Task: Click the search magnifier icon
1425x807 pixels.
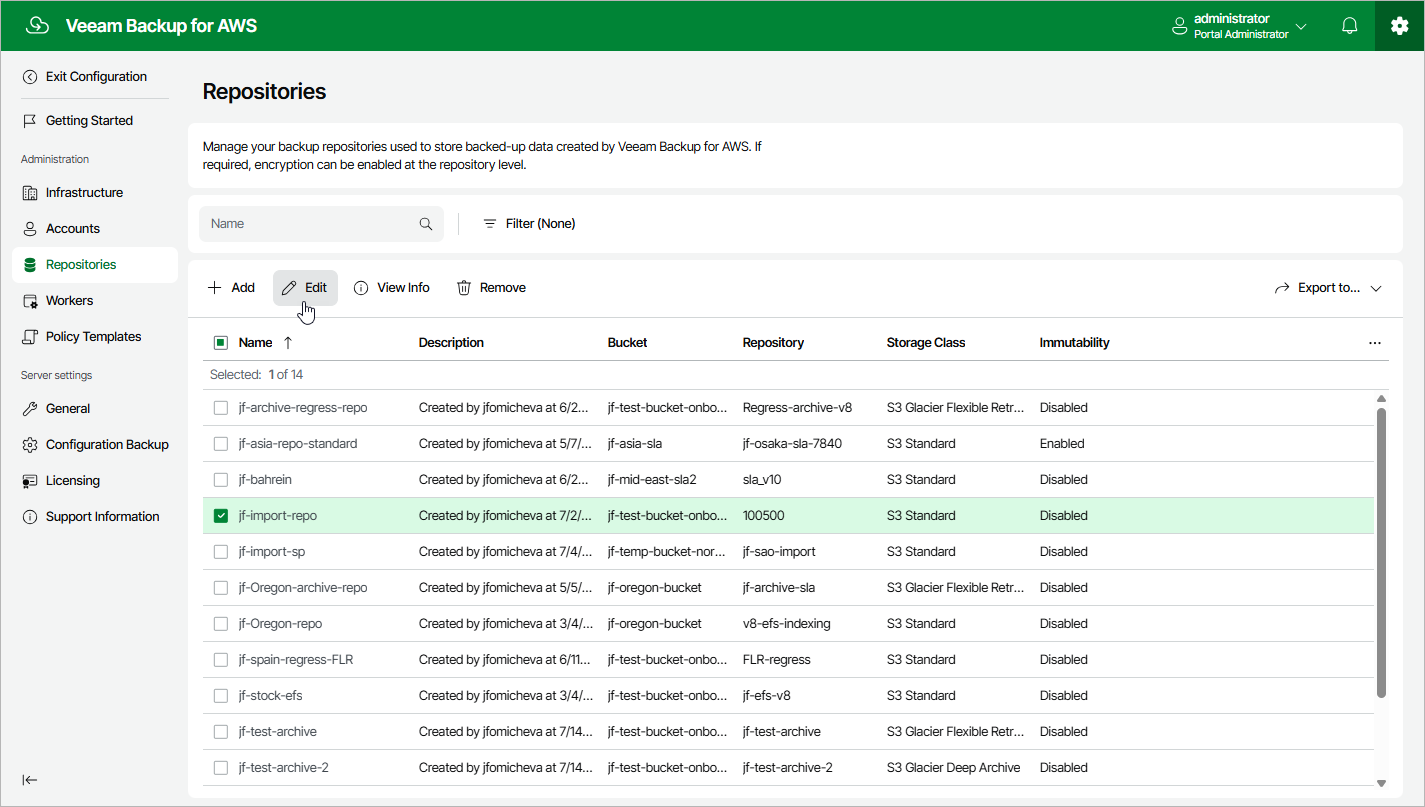Action: coord(426,224)
